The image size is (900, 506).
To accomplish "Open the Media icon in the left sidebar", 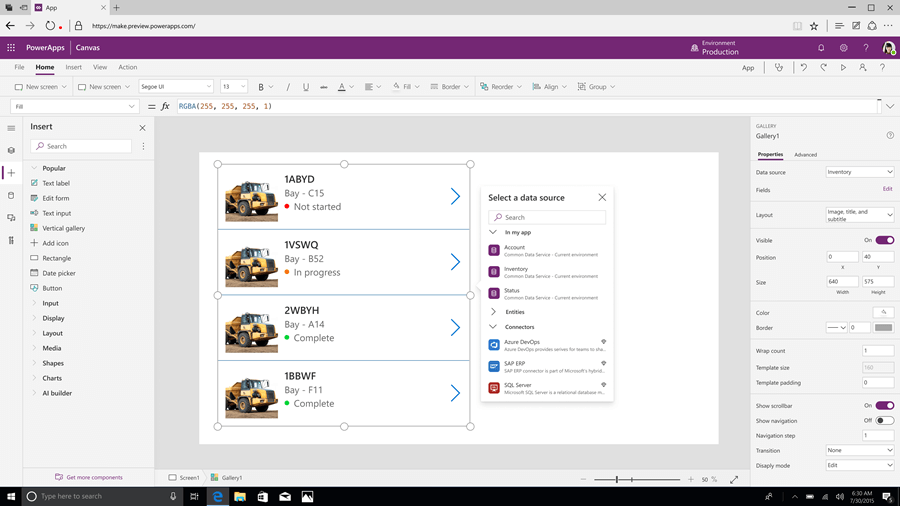I will click(11, 217).
